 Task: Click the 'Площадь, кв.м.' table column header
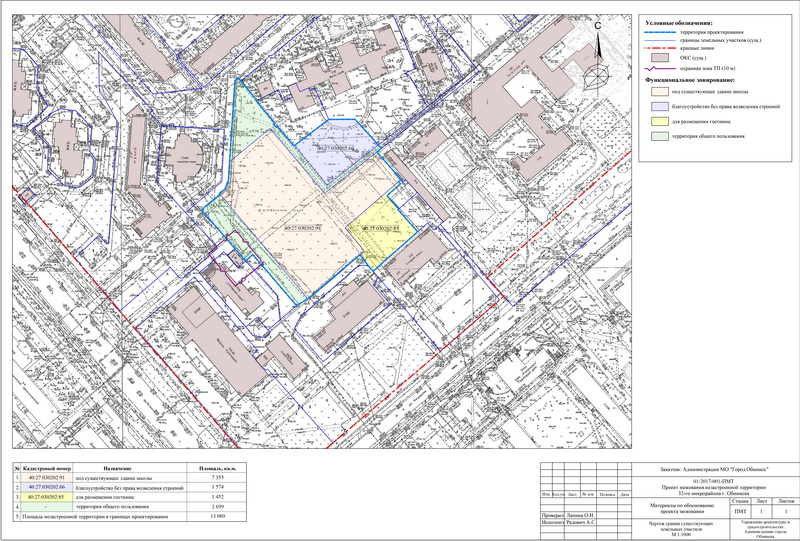coord(216,468)
